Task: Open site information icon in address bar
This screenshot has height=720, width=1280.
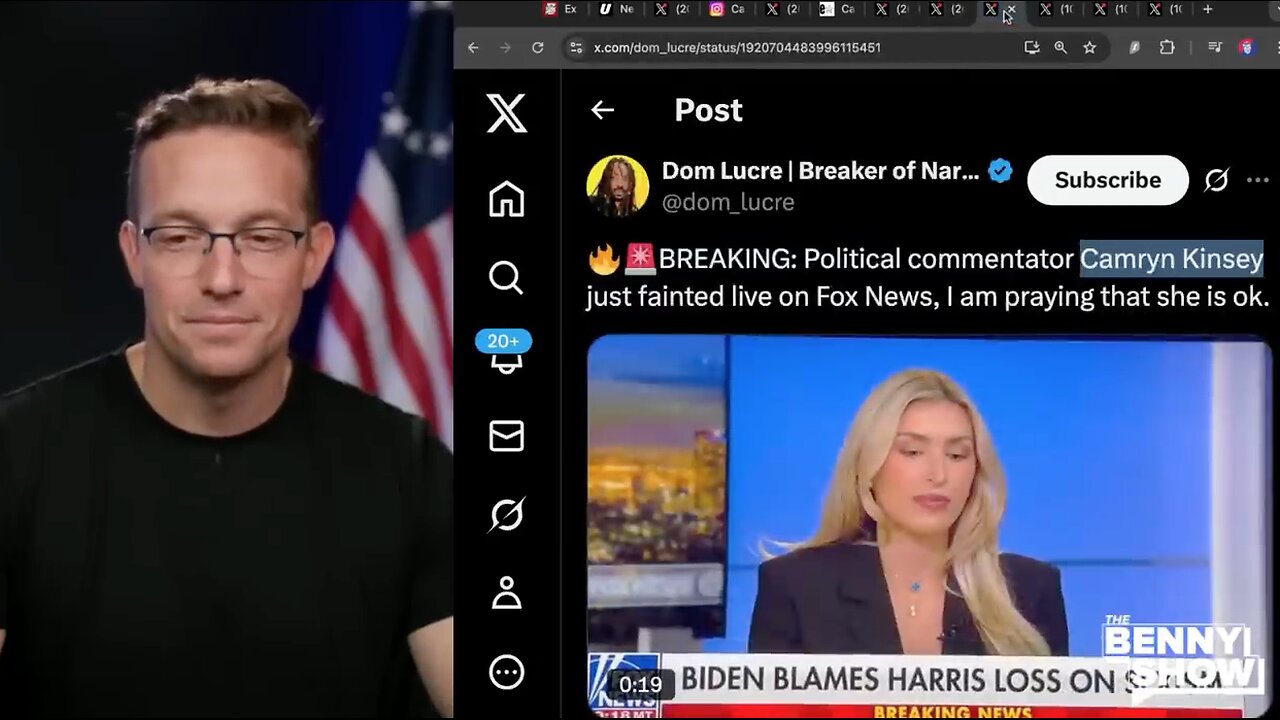Action: (575, 47)
